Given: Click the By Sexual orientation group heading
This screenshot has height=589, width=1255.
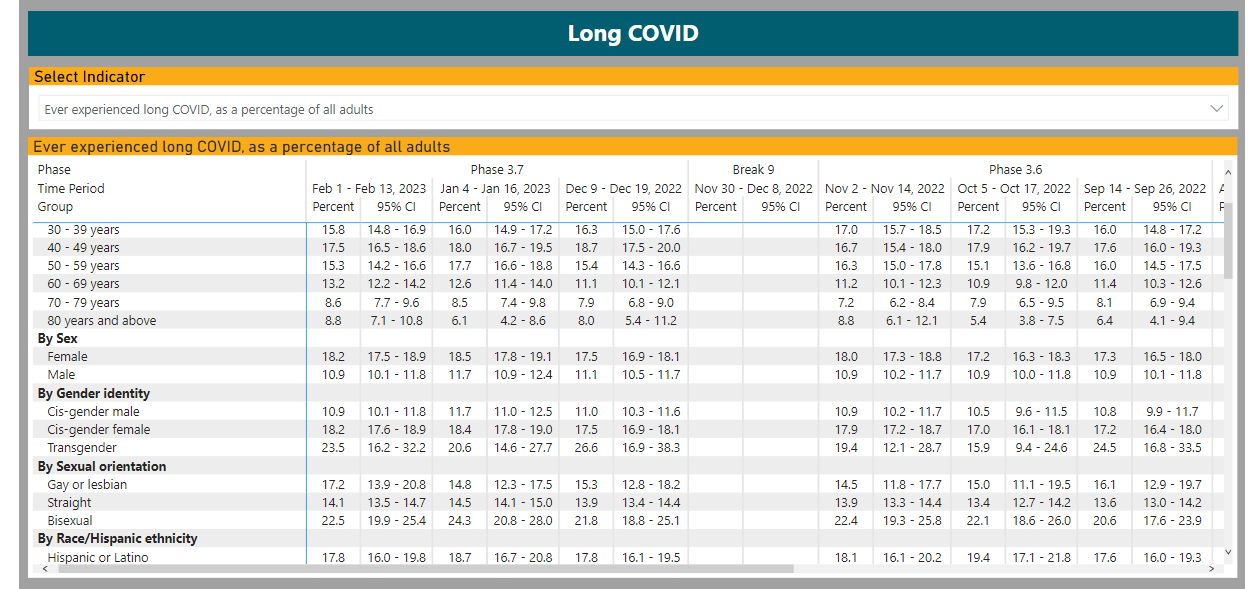Looking at the screenshot, I should pos(102,466).
